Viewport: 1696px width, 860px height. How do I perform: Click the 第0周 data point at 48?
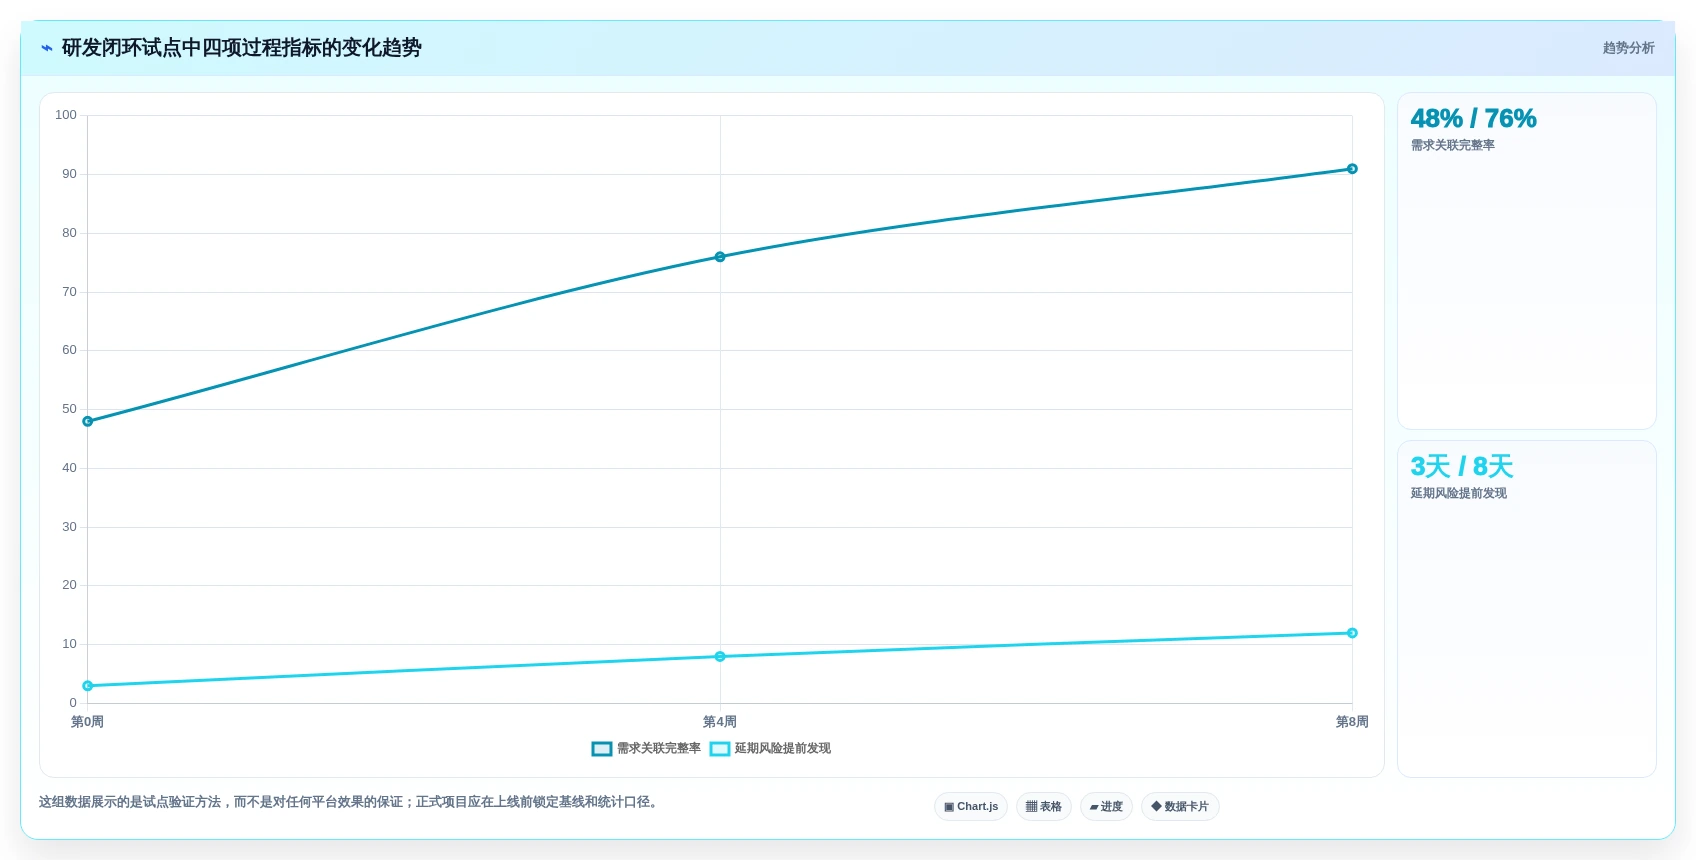coord(88,421)
